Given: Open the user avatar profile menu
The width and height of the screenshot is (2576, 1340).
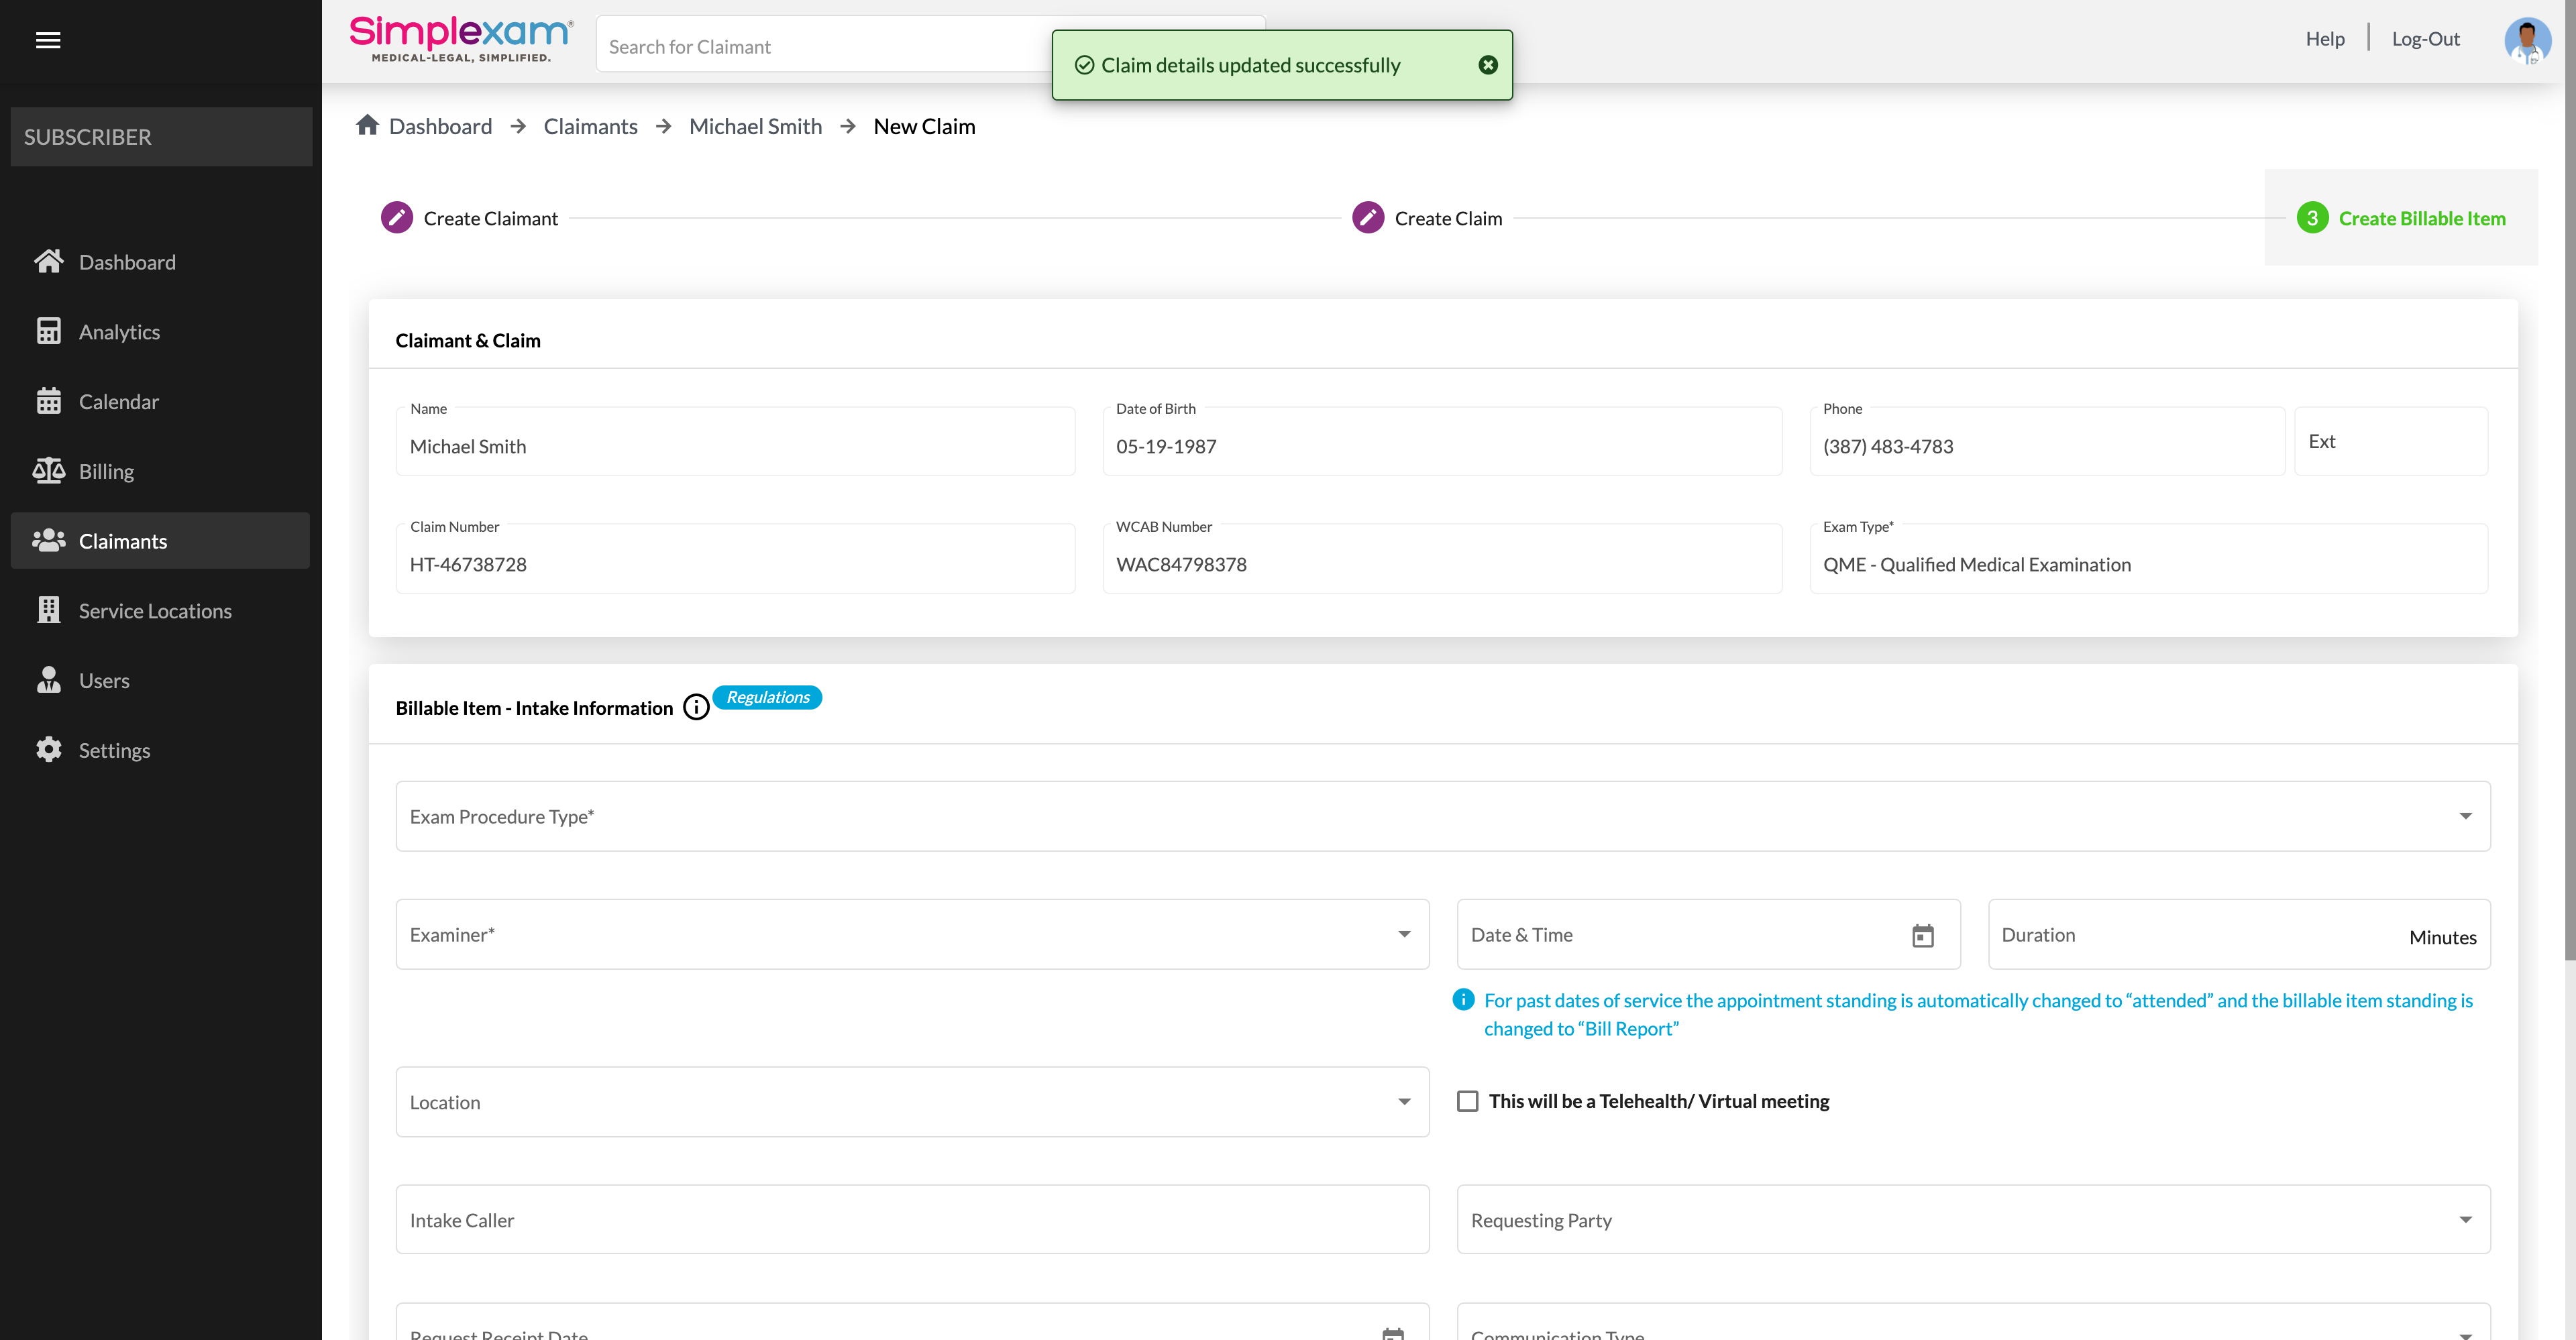Looking at the screenshot, I should coord(2527,40).
